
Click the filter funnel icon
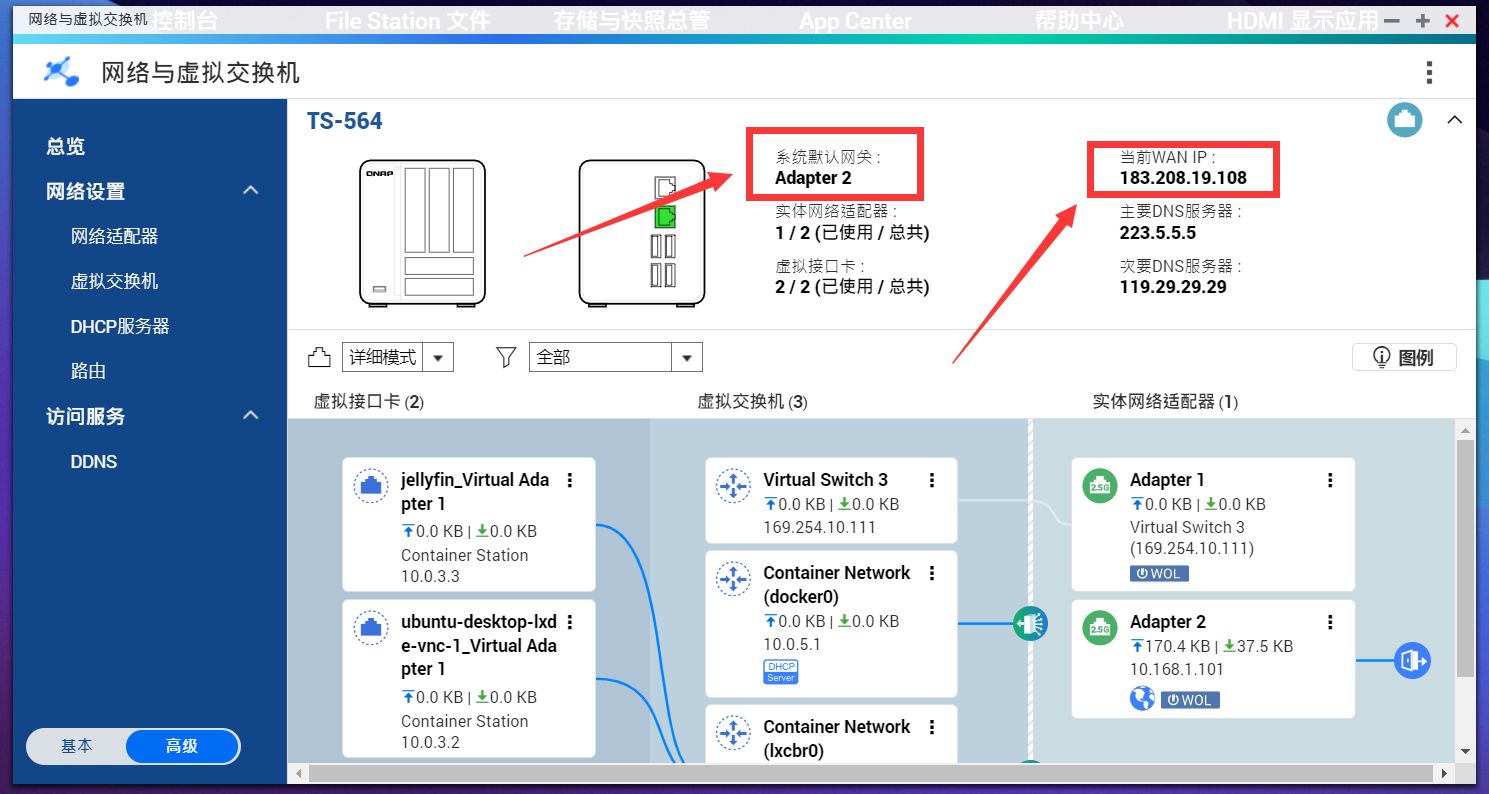point(506,357)
